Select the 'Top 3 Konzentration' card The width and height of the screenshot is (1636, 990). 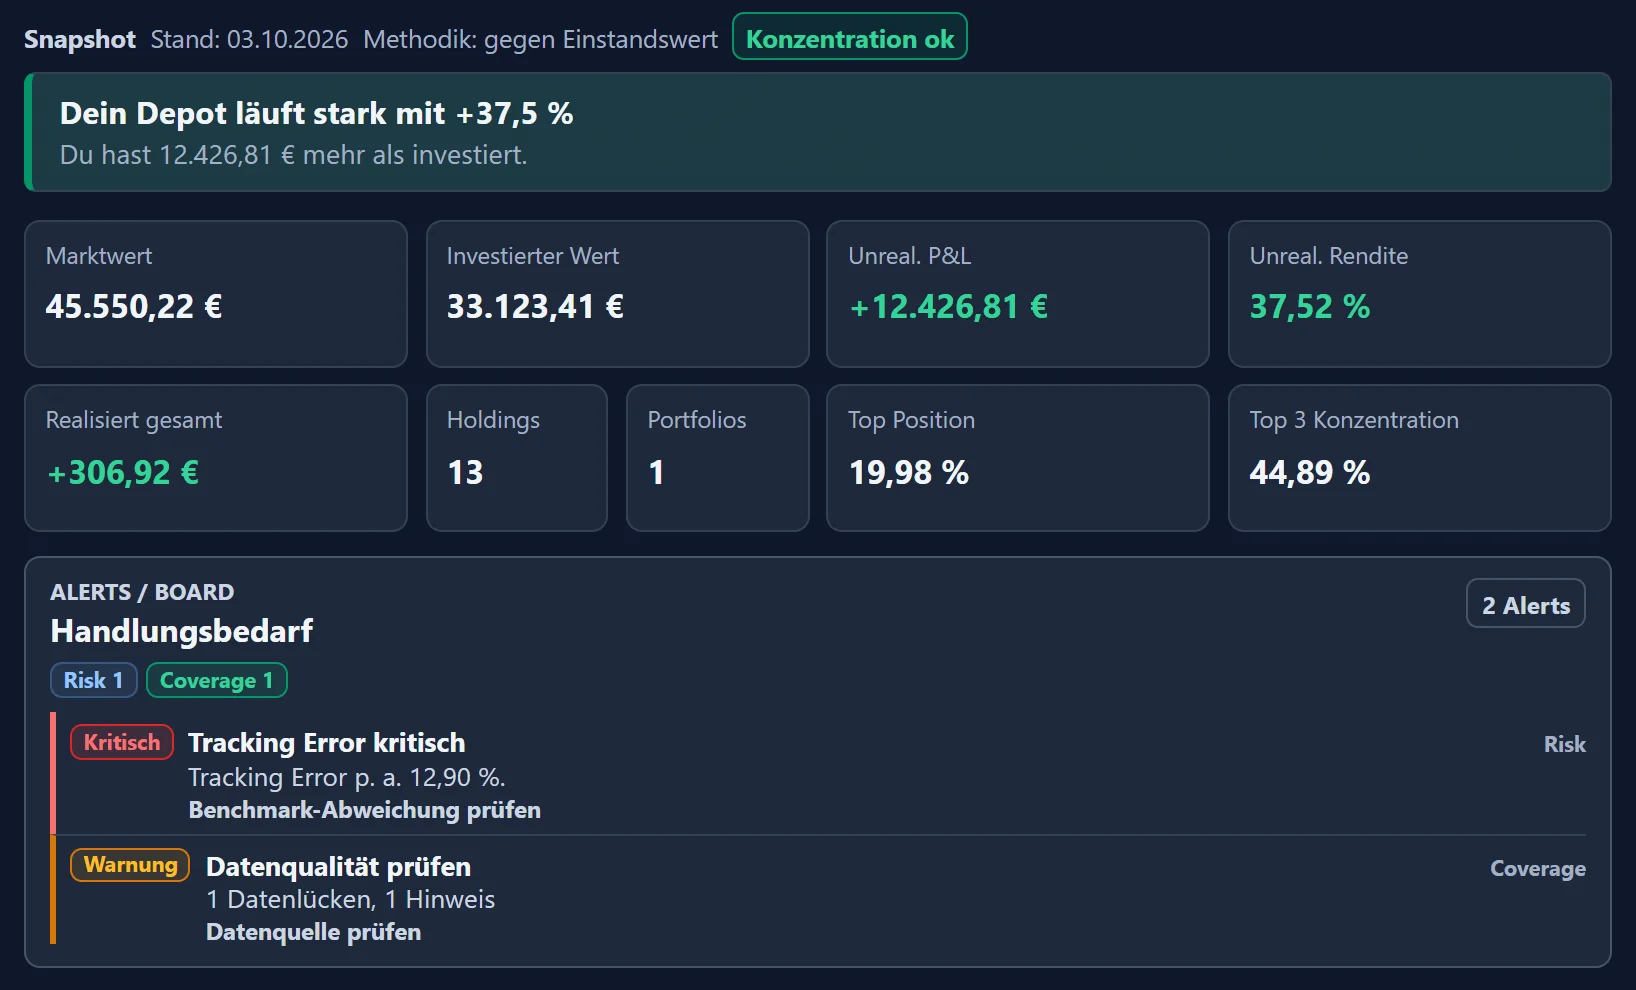point(1420,458)
